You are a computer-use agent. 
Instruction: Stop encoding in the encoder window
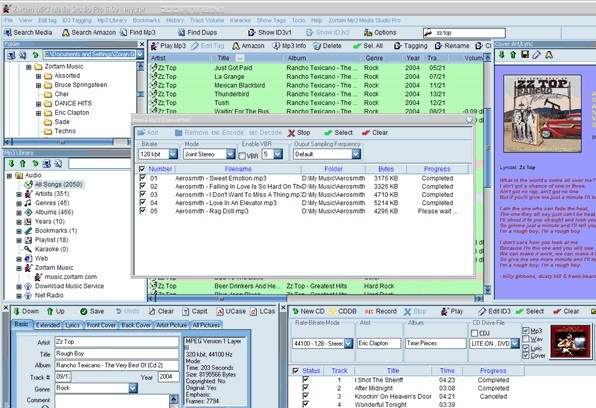click(x=299, y=133)
